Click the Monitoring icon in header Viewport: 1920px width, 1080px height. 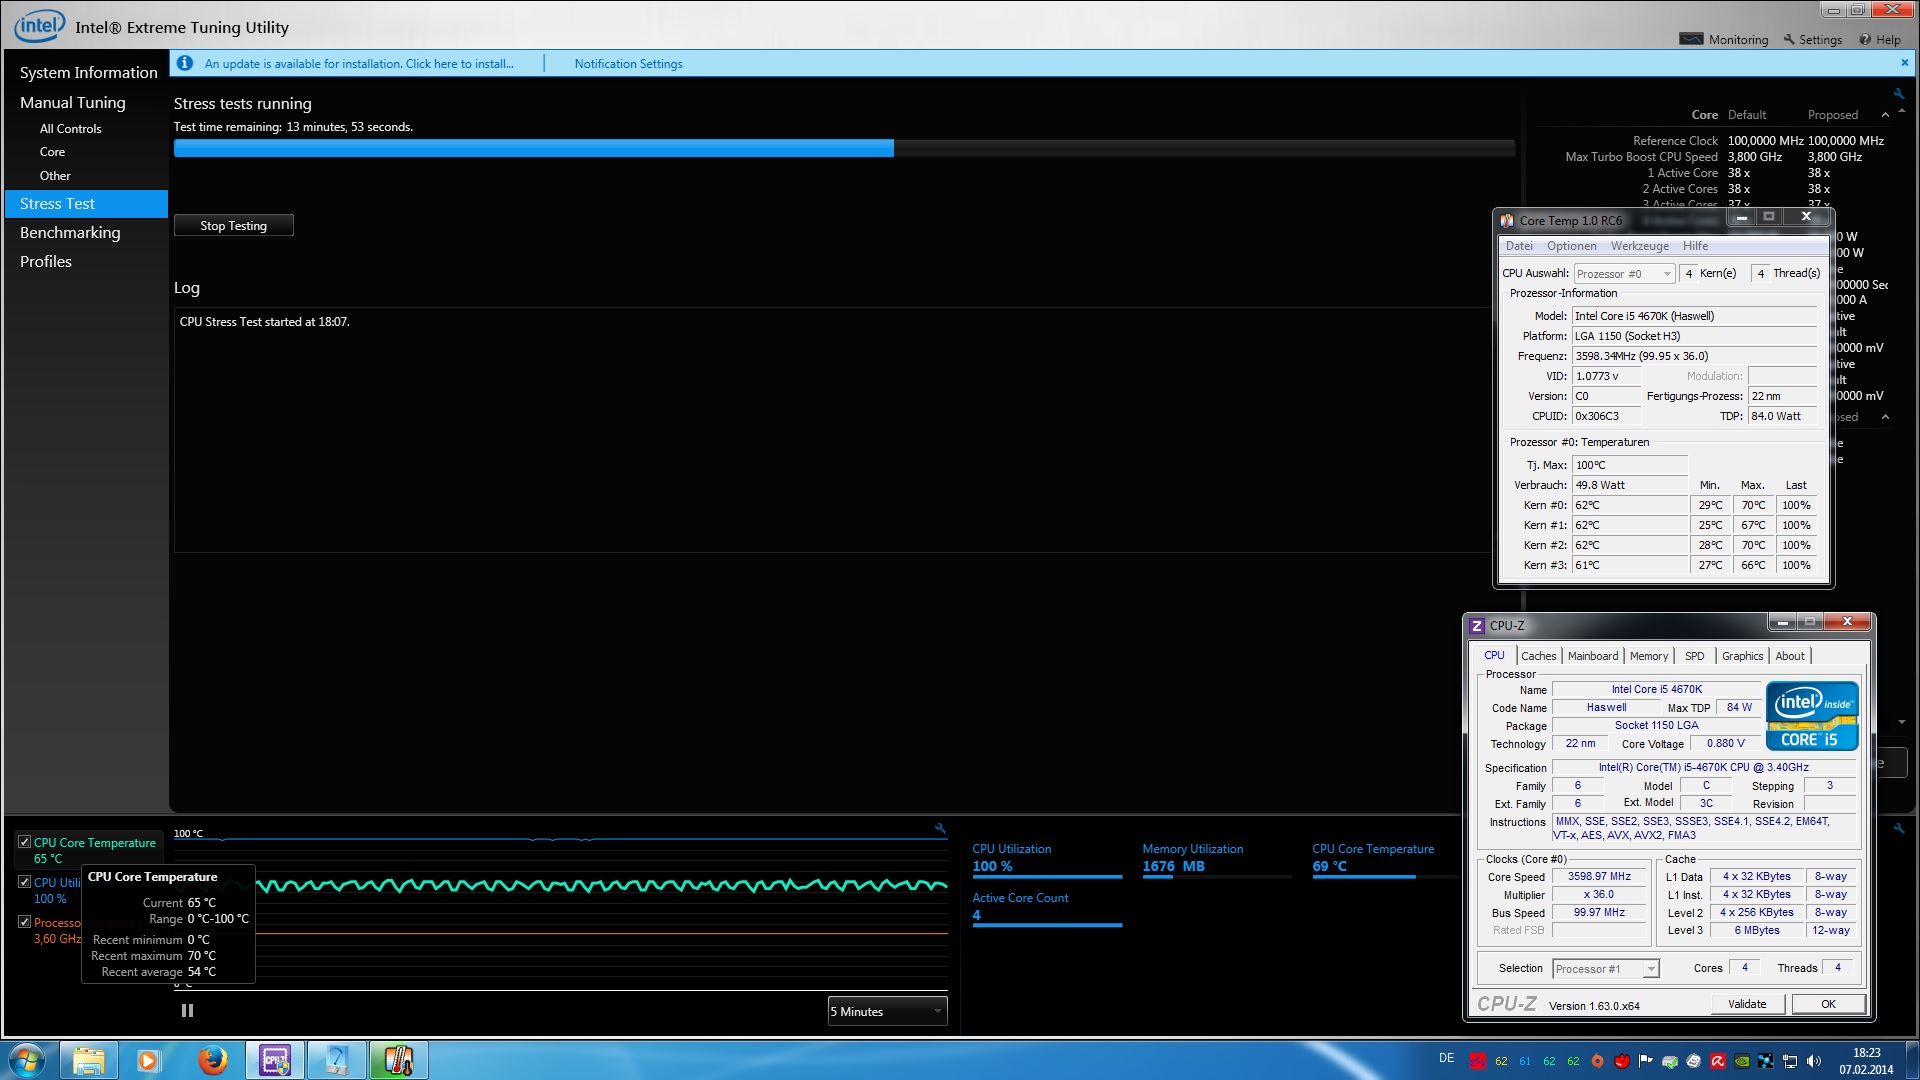(1691, 39)
